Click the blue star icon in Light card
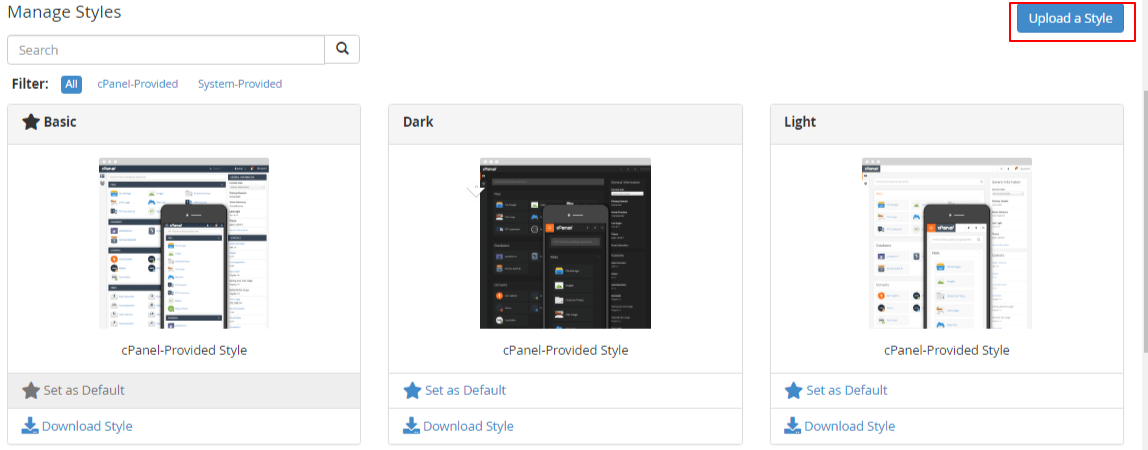The image size is (1148, 450). (x=794, y=391)
